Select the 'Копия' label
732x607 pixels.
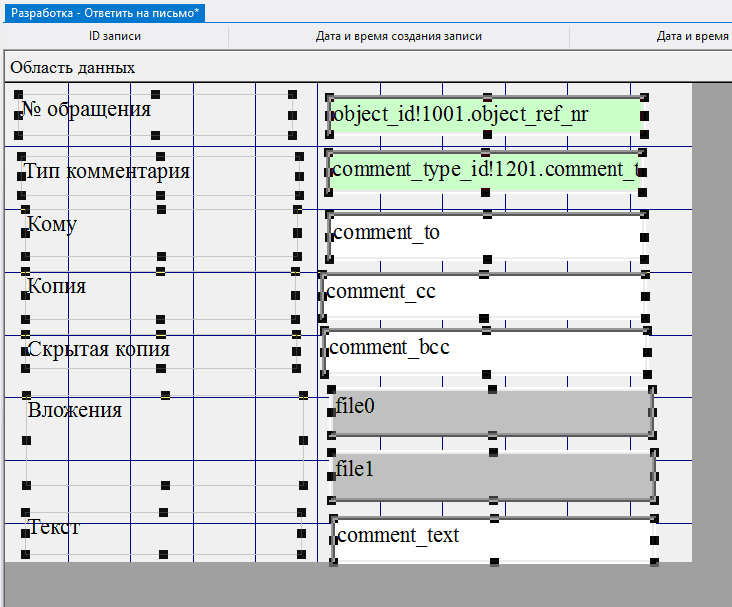point(57,286)
